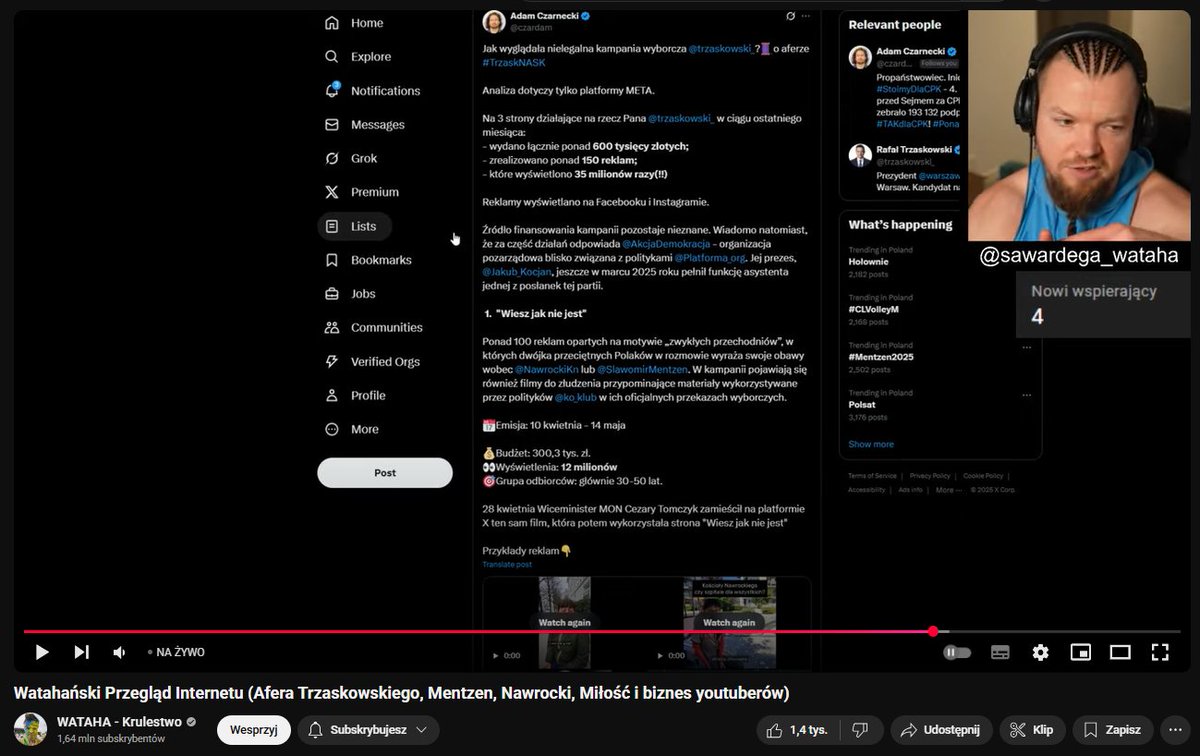Screen dimensions: 1200x756
Task: Activate the miniplayer icon
Action: pos(1080,651)
